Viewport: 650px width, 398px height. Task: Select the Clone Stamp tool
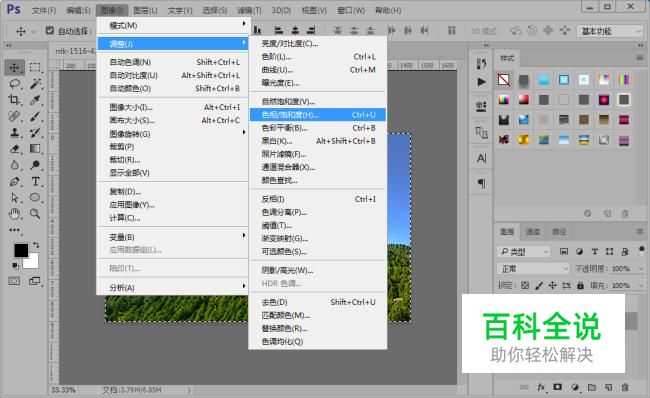(15, 133)
